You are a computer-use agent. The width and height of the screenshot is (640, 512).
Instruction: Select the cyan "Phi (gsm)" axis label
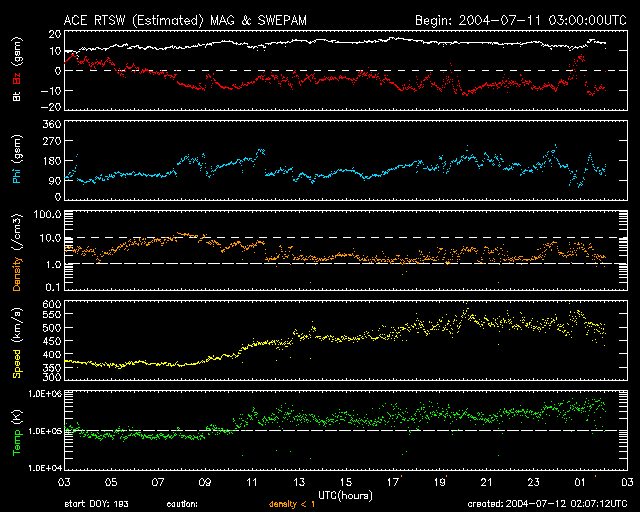(x=17, y=160)
